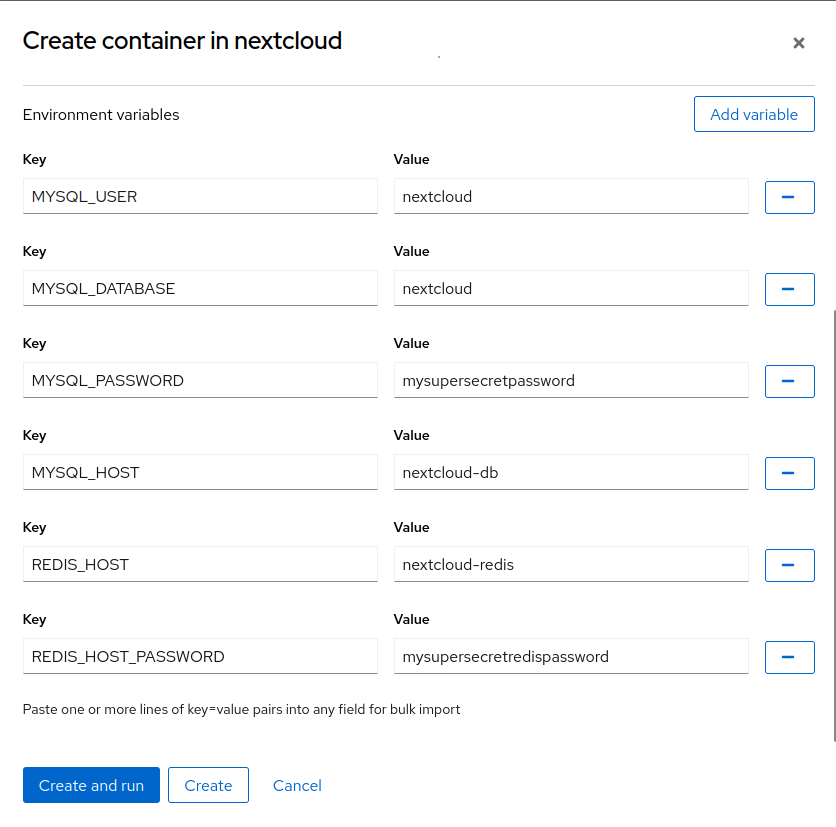Edit the MYSQL_USER value field nextcloud
The width and height of the screenshot is (836, 827).
571,197
